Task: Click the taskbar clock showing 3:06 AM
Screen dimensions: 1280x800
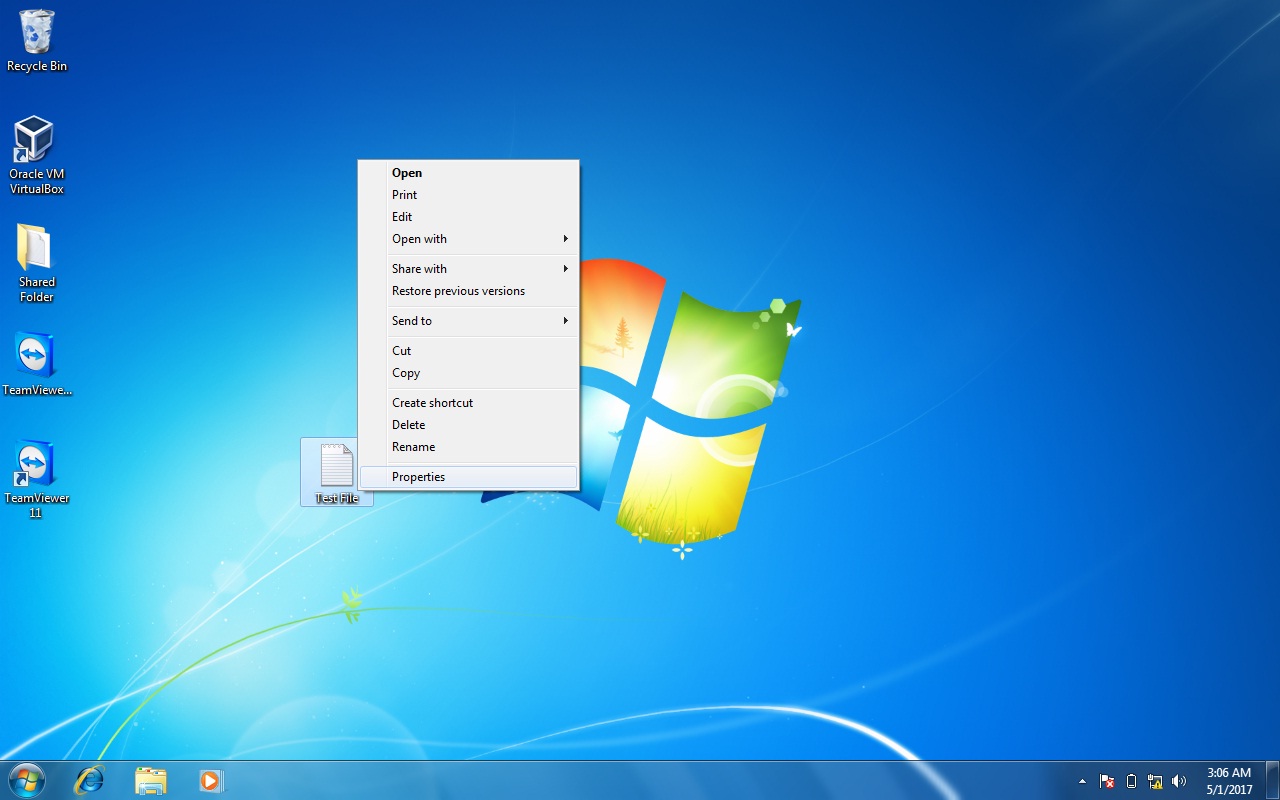Action: (1229, 781)
